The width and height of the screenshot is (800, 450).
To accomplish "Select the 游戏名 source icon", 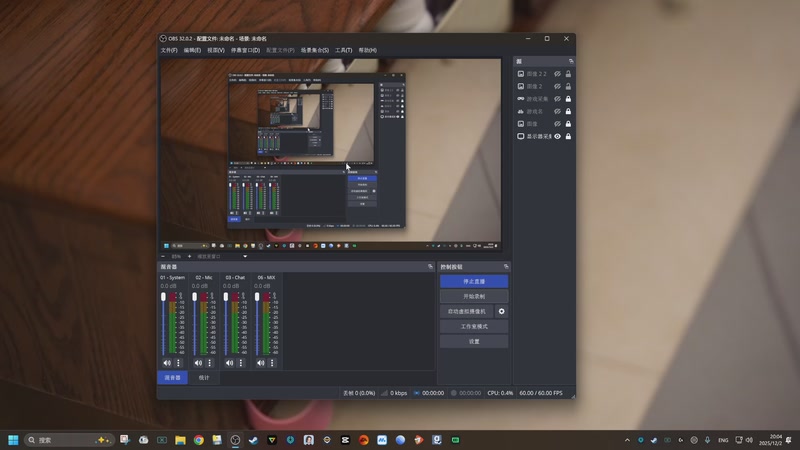I will tap(520, 111).
